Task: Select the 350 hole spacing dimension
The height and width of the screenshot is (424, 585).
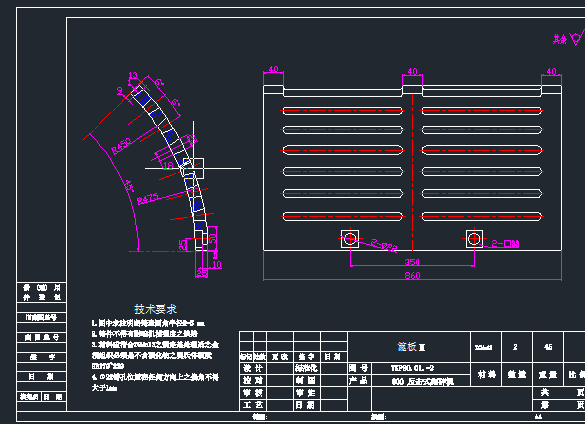Action: point(412,262)
